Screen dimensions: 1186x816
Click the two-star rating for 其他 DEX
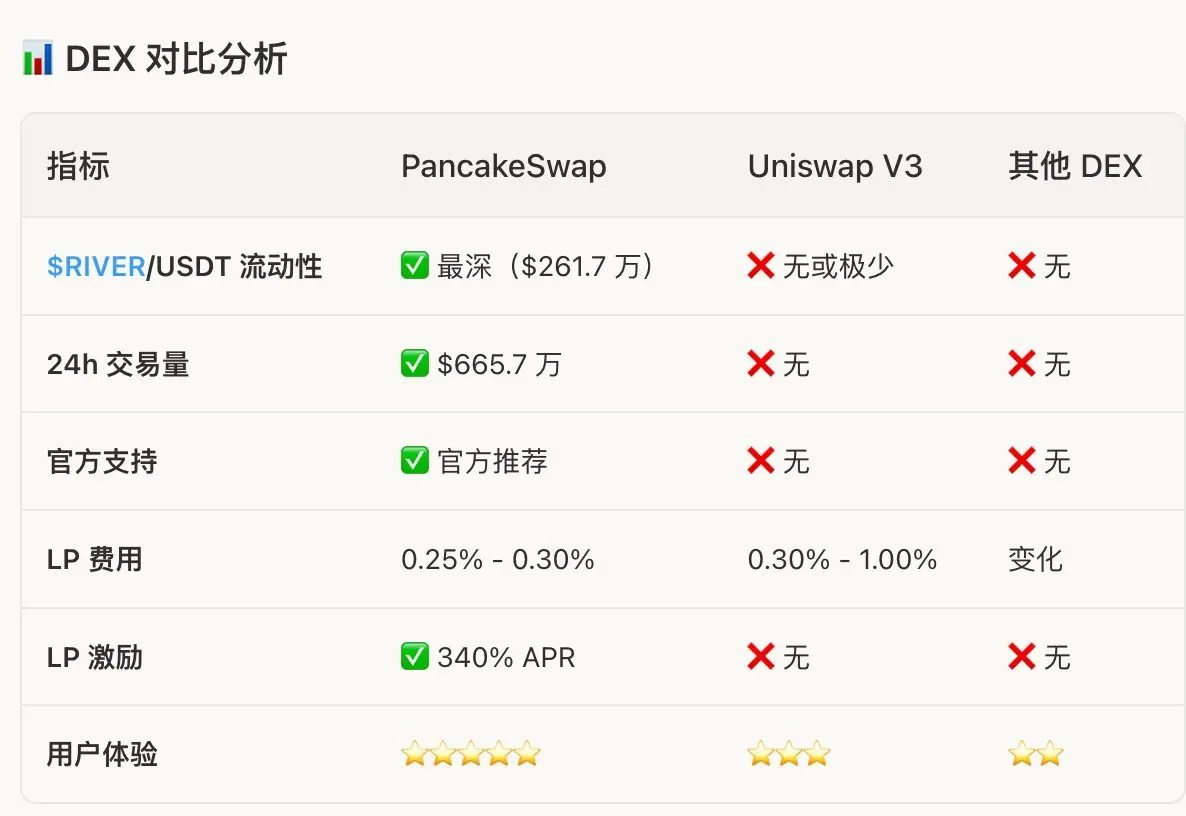[x=1036, y=754]
